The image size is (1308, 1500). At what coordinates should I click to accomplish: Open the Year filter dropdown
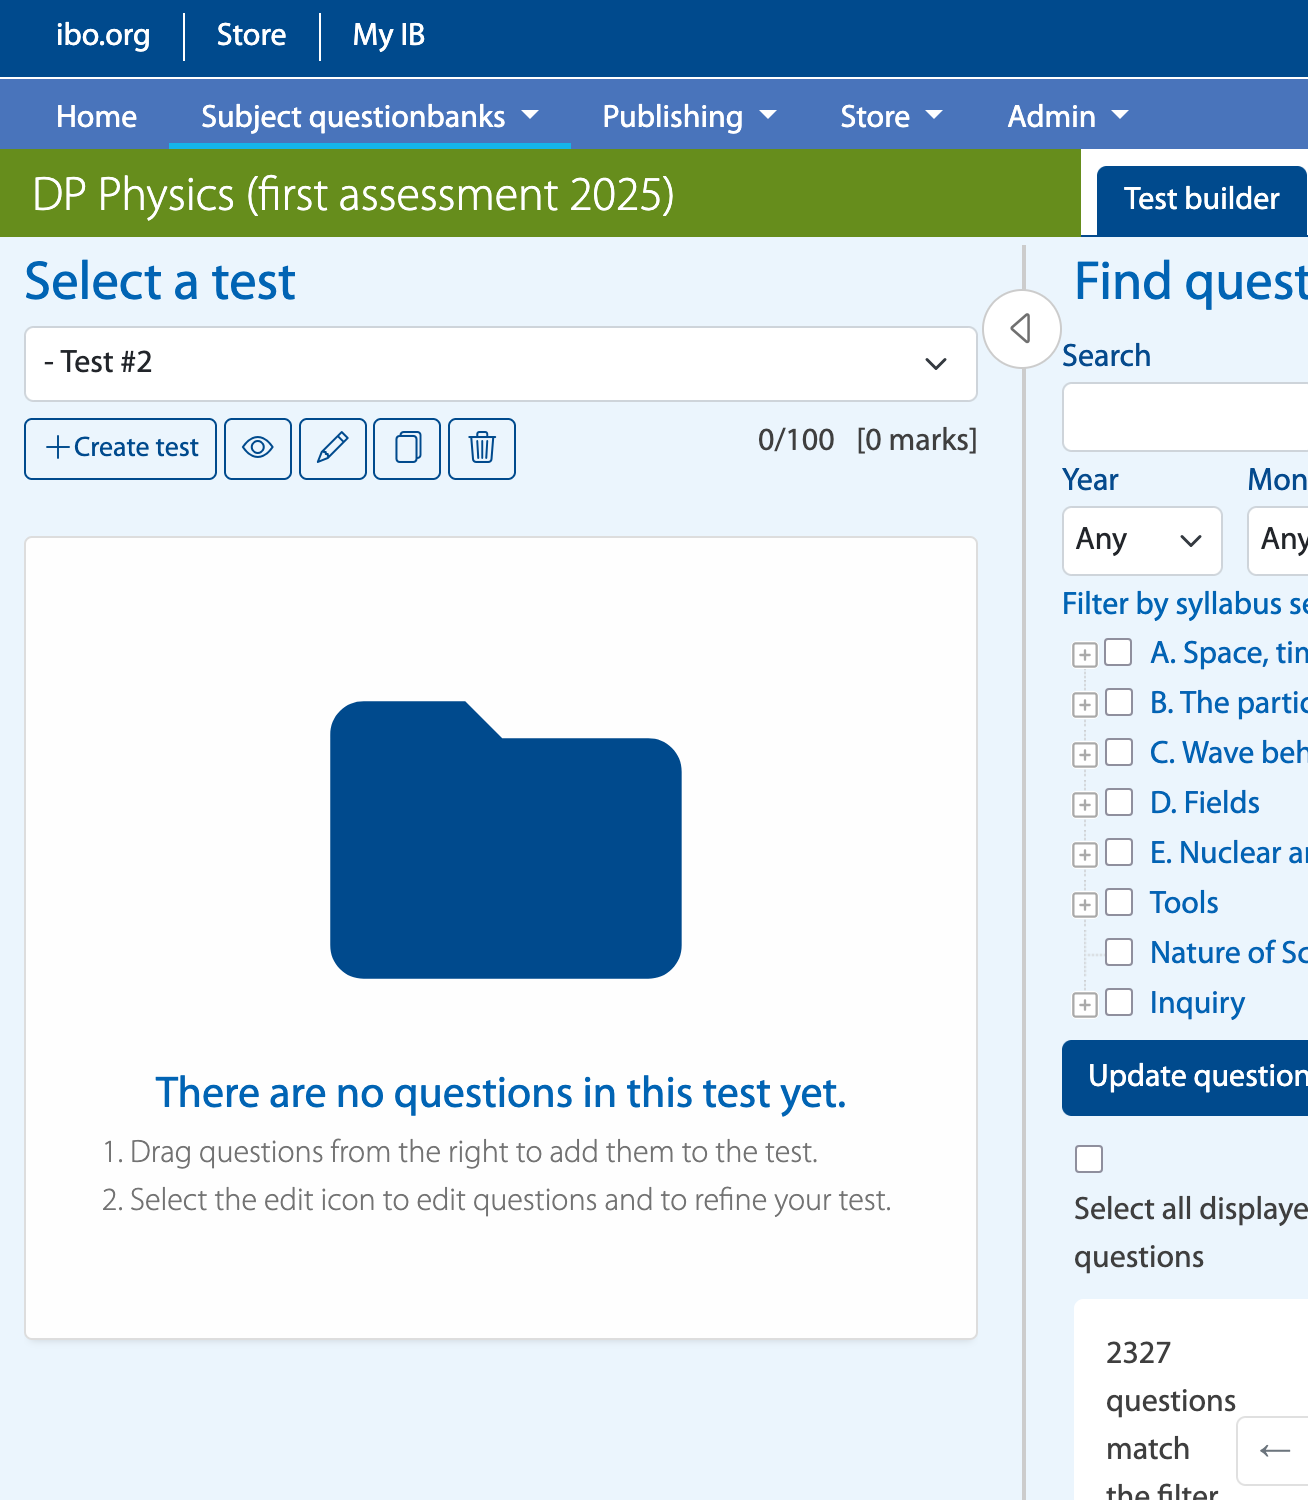(x=1141, y=540)
